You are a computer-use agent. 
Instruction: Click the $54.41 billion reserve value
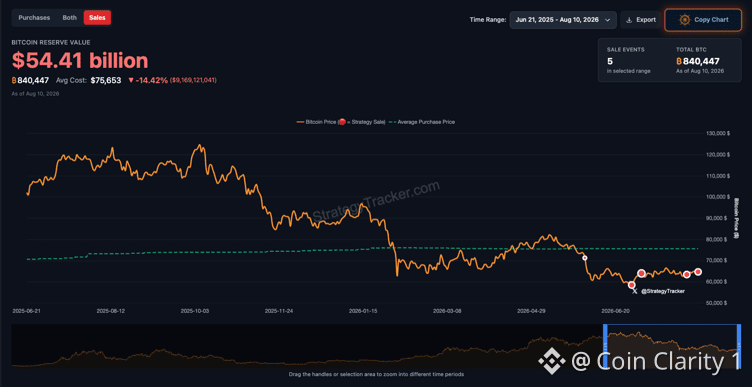80,61
